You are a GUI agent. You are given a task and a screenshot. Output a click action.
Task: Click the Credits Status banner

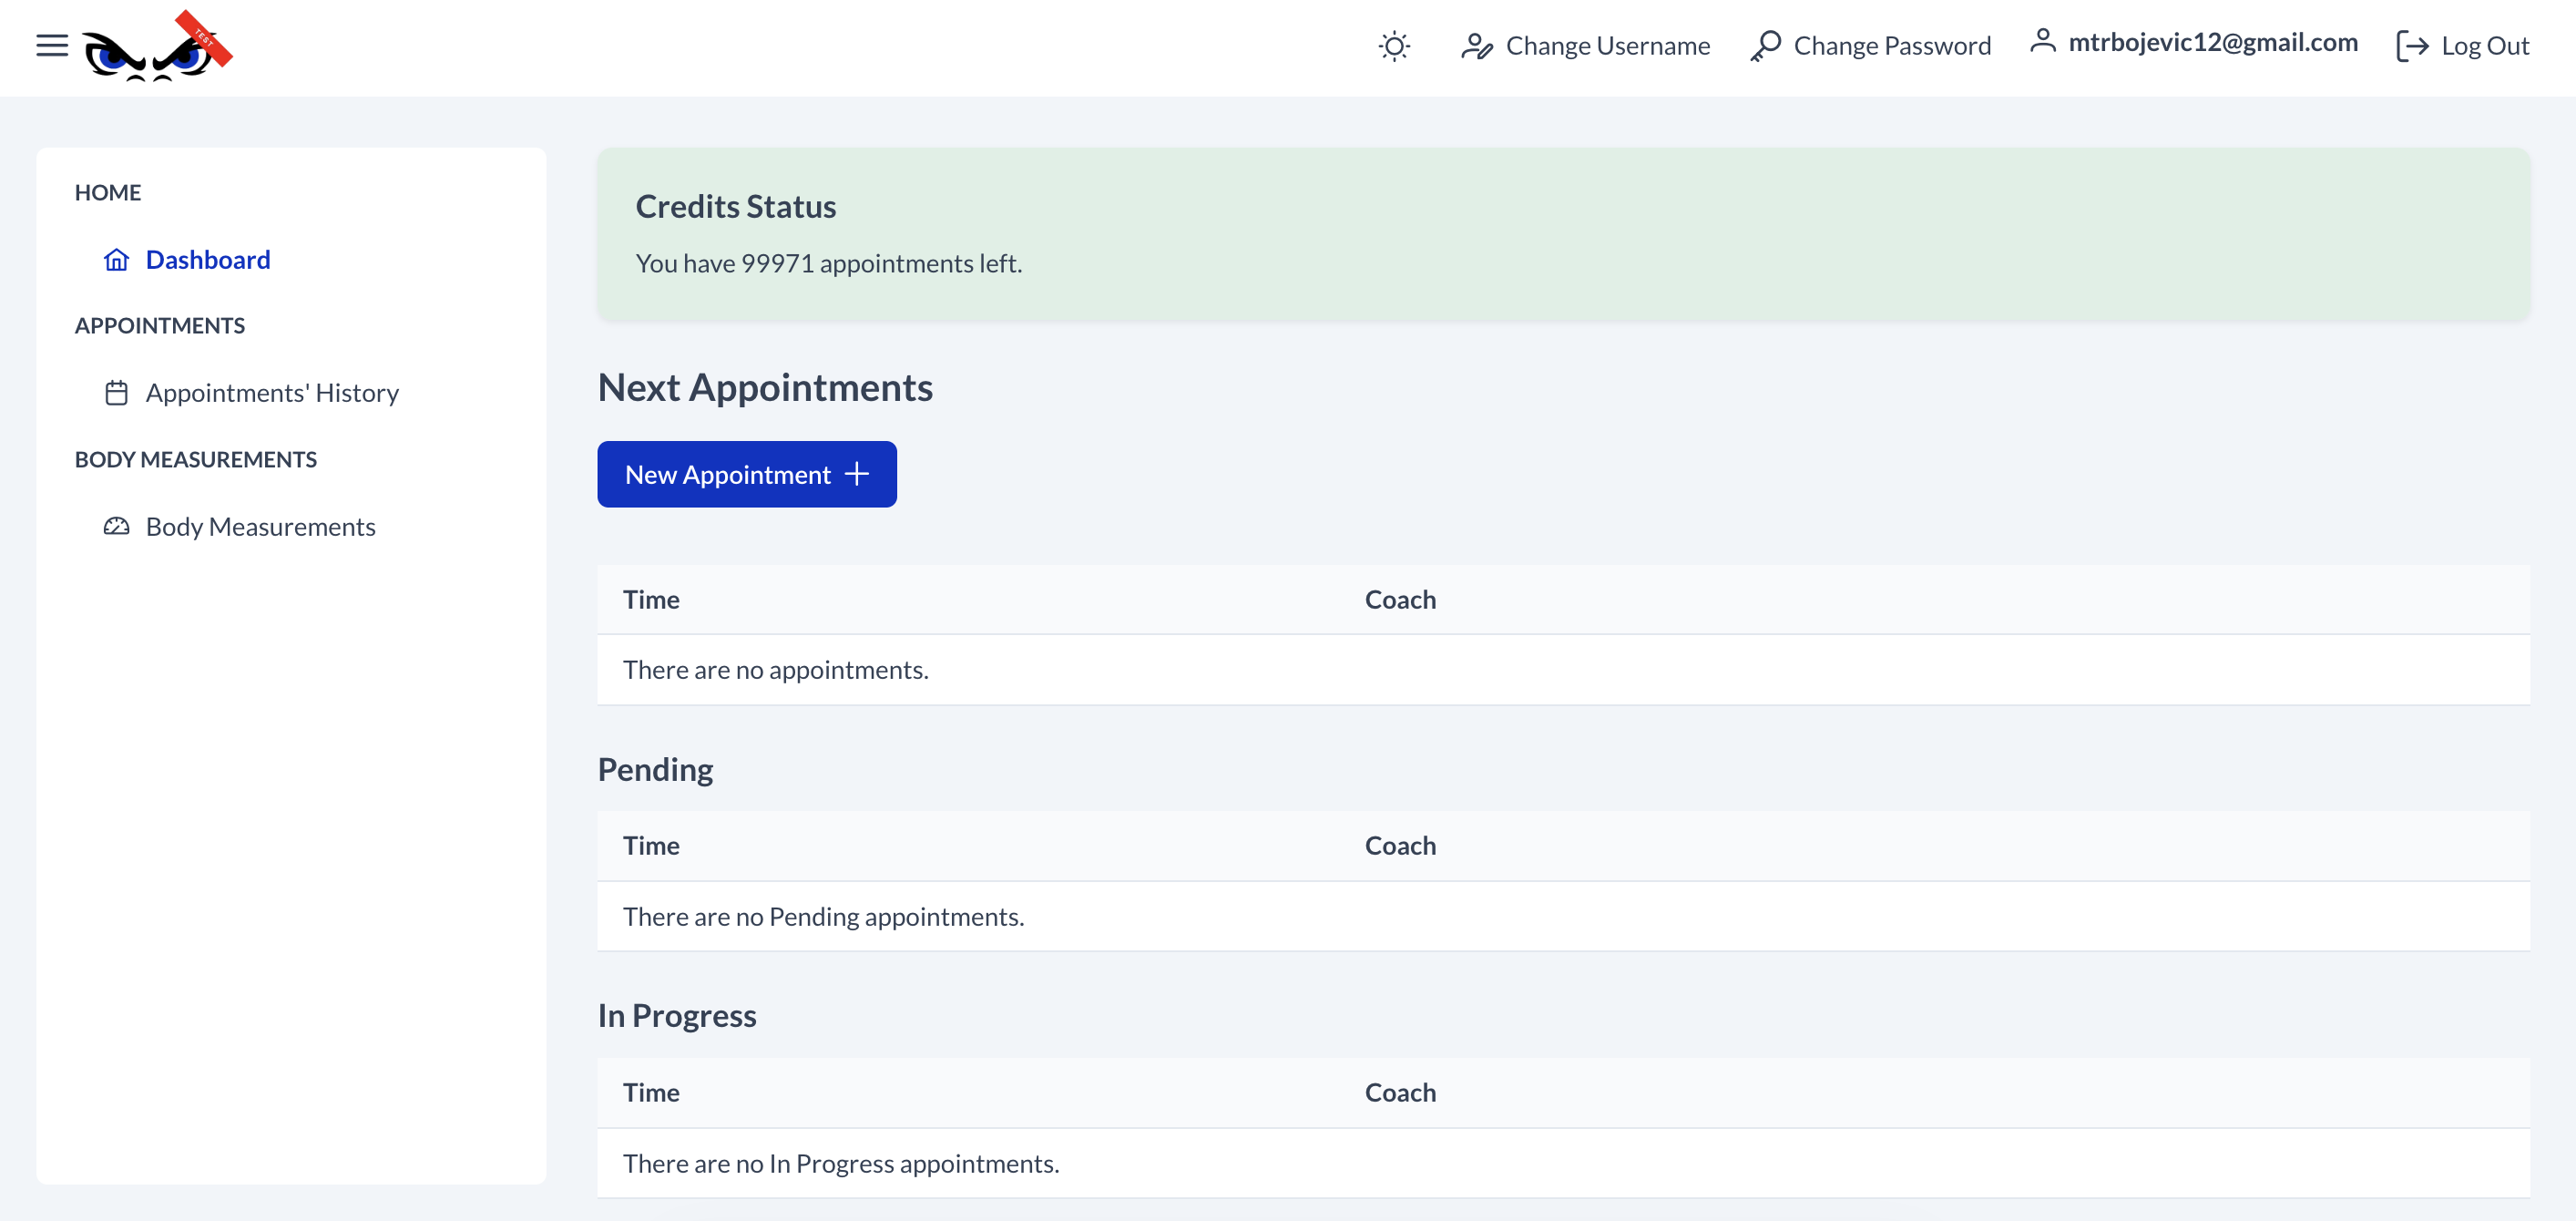[1563, 235]
